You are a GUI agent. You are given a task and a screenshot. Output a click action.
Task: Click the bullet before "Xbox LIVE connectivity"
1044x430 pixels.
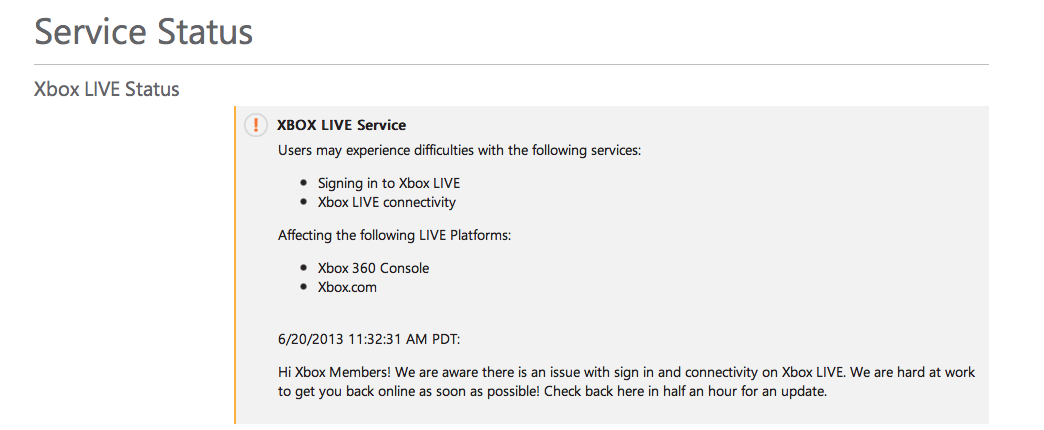point(304,203)
